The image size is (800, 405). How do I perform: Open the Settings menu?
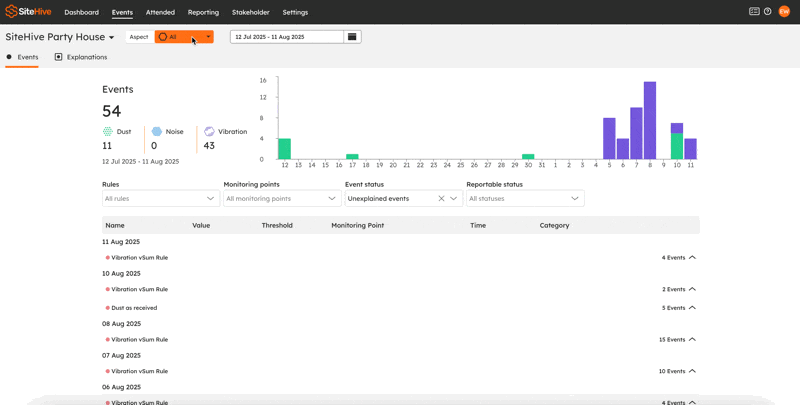[295, 12]
